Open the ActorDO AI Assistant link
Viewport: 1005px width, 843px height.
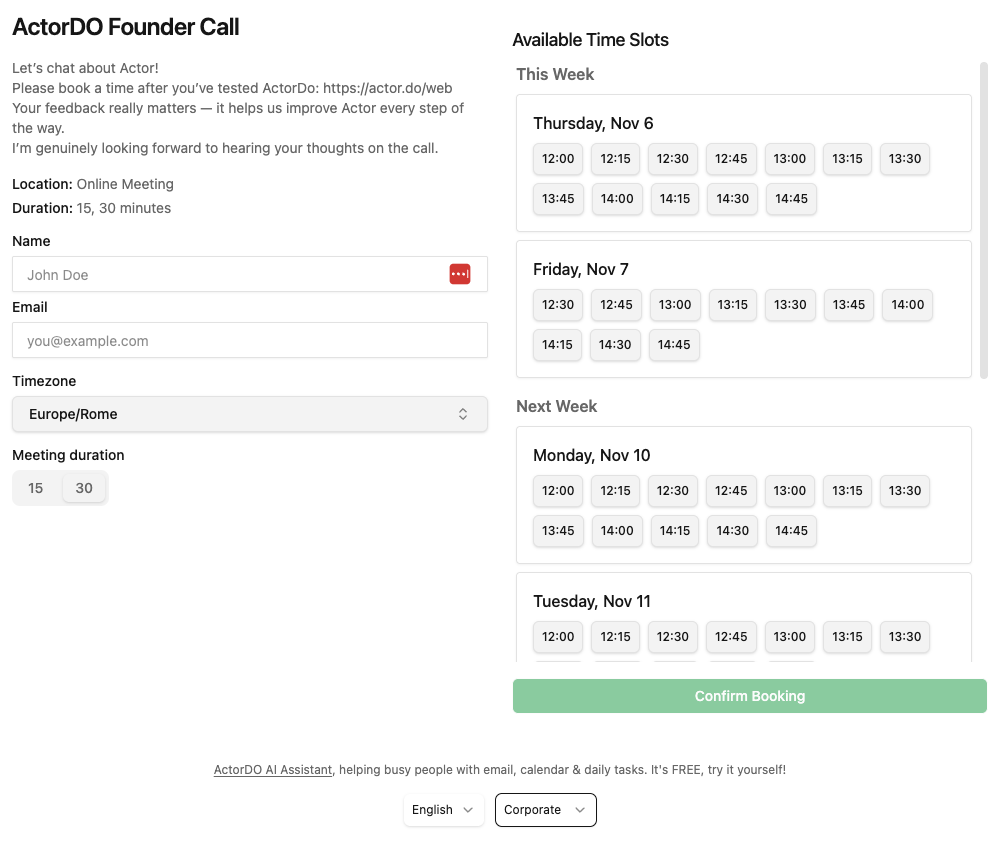273,770
